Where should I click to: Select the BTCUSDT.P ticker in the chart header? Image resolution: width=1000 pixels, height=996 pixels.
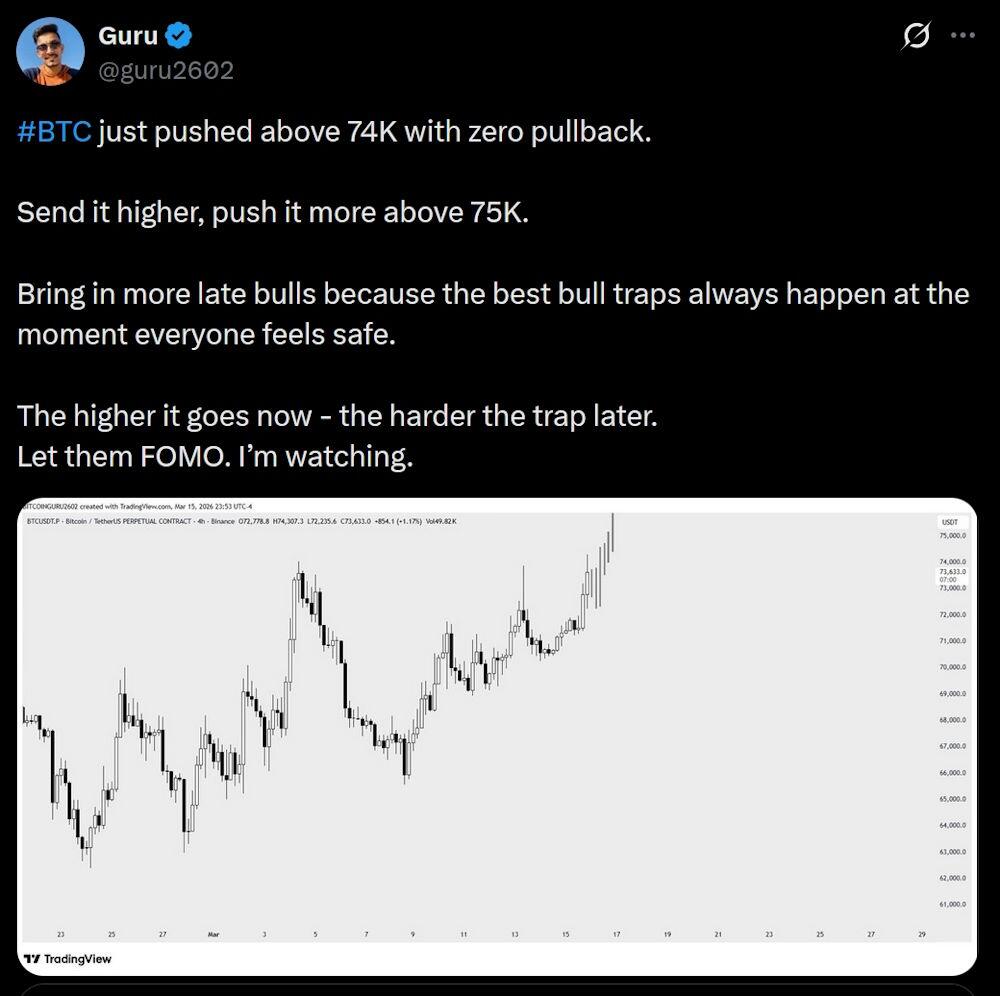coord(45,520)
